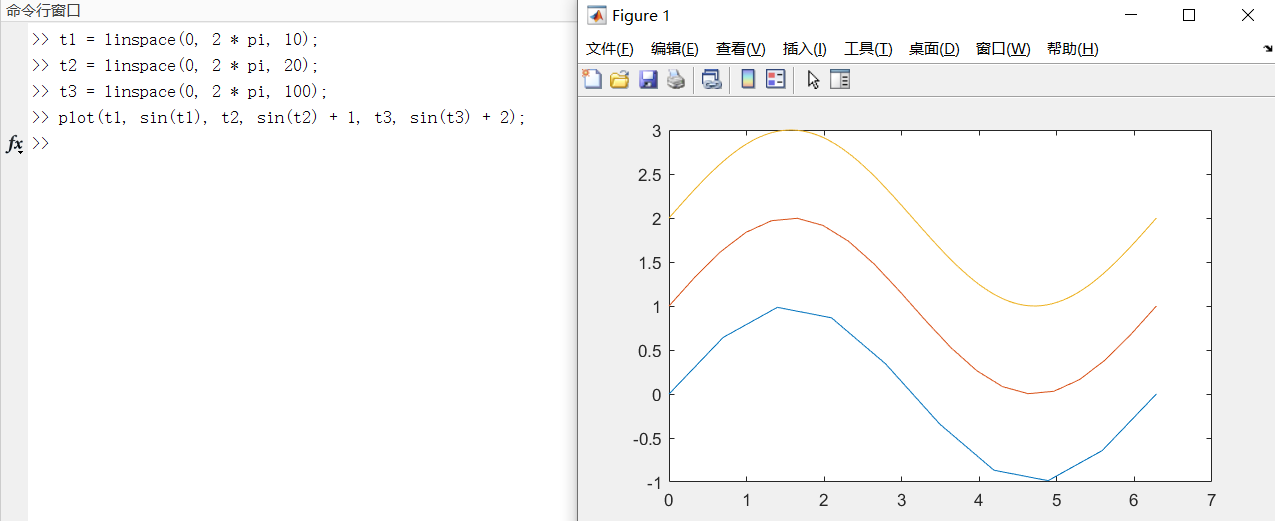The image size is (1275, 521).
Task: Click the New Figure toolbar icon
Action: (x=592, y=79)
